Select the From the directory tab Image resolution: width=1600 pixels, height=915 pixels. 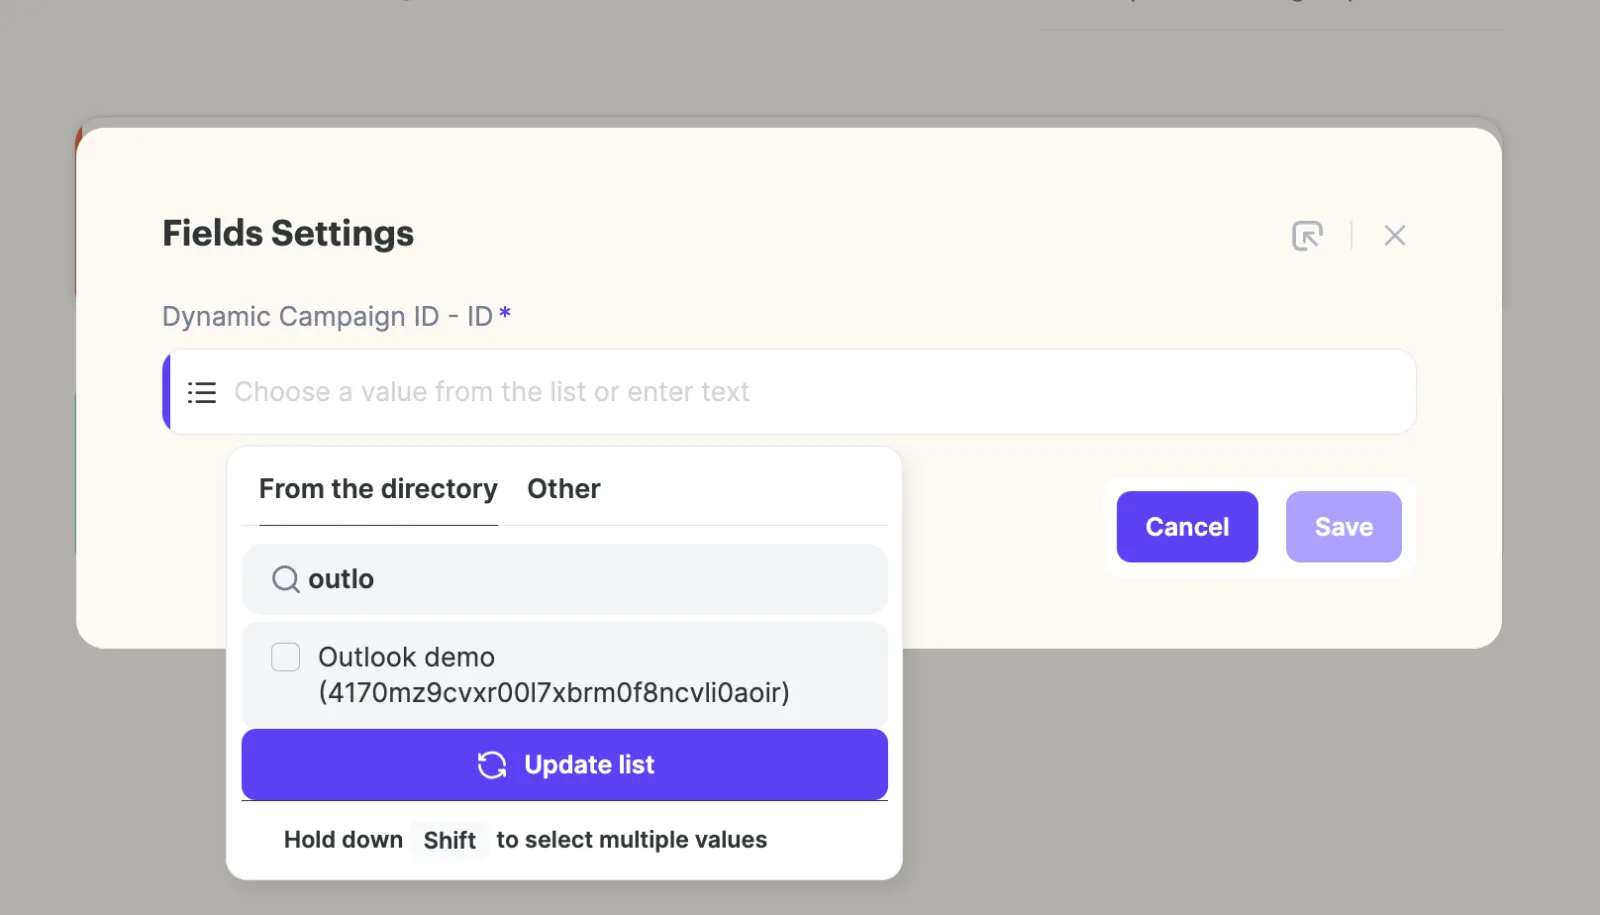tap(378, 489)
